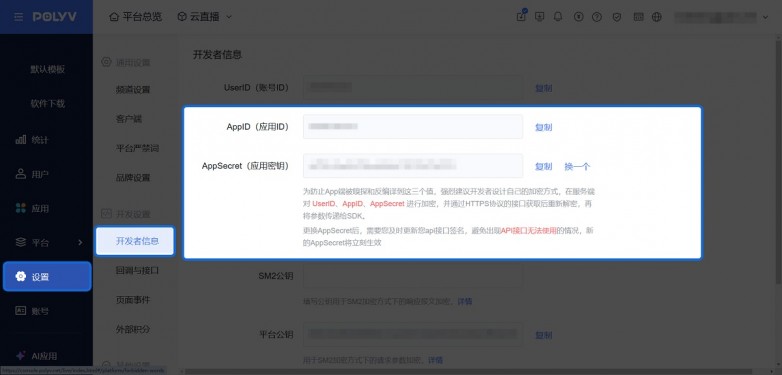Open 回调与接口 page
This screenshot has width=782, height=375.
coord(137,271)
